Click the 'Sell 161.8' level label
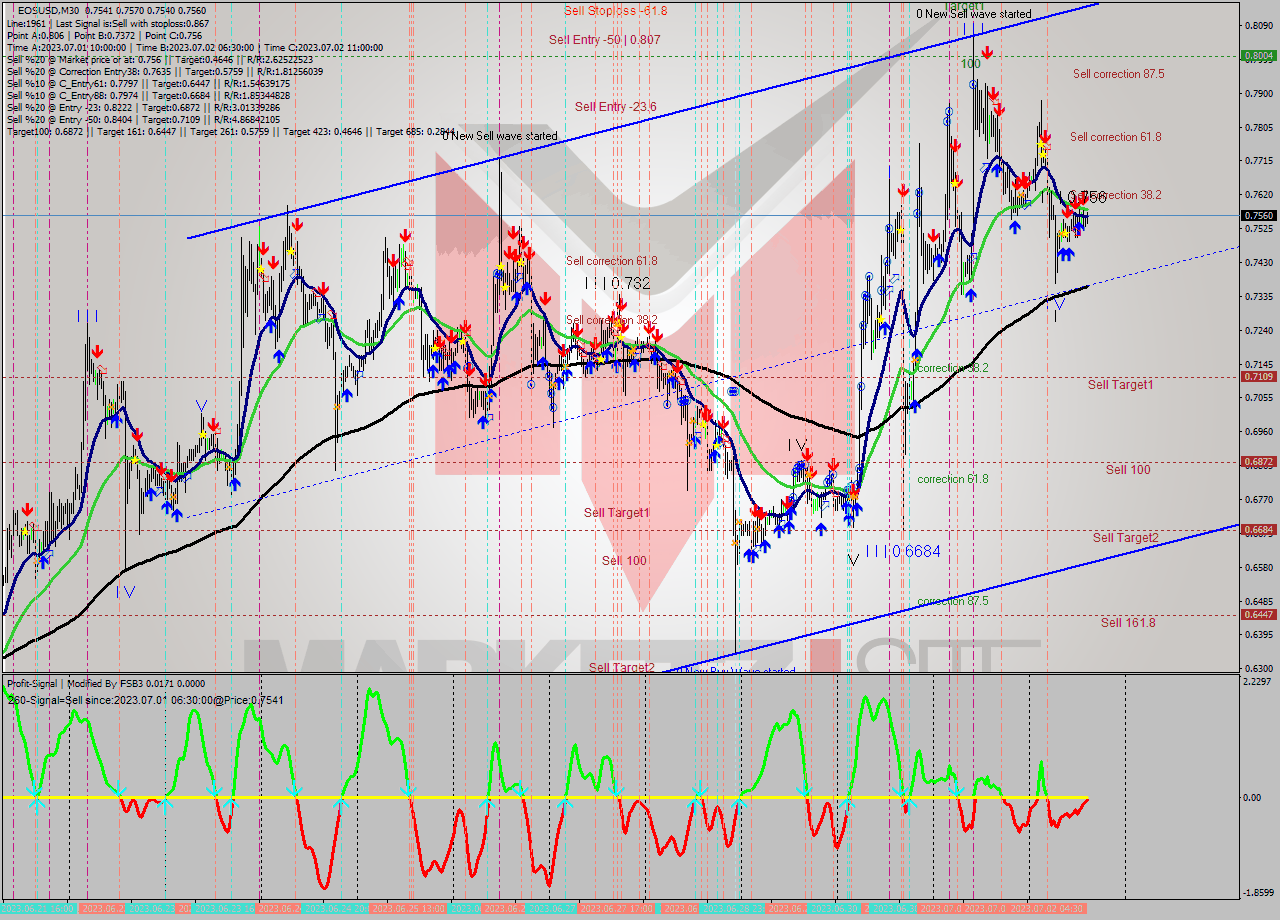 (x=1128, y=622)
